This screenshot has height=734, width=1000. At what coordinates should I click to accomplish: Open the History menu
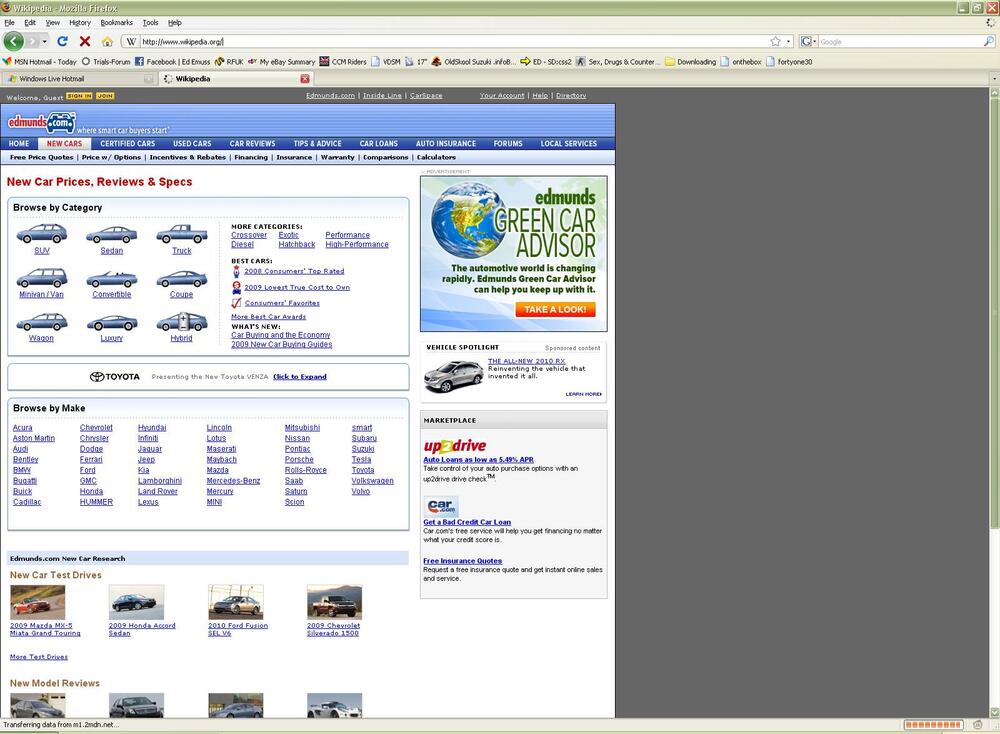80,22
